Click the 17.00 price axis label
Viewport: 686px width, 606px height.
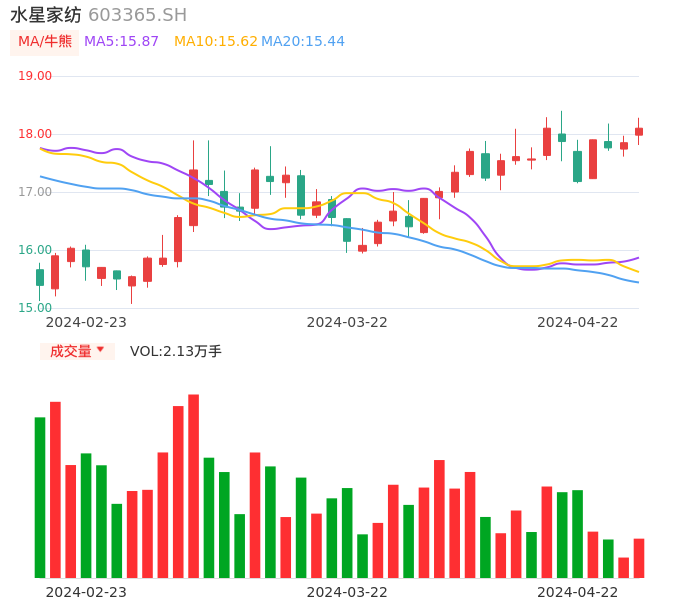35,192
